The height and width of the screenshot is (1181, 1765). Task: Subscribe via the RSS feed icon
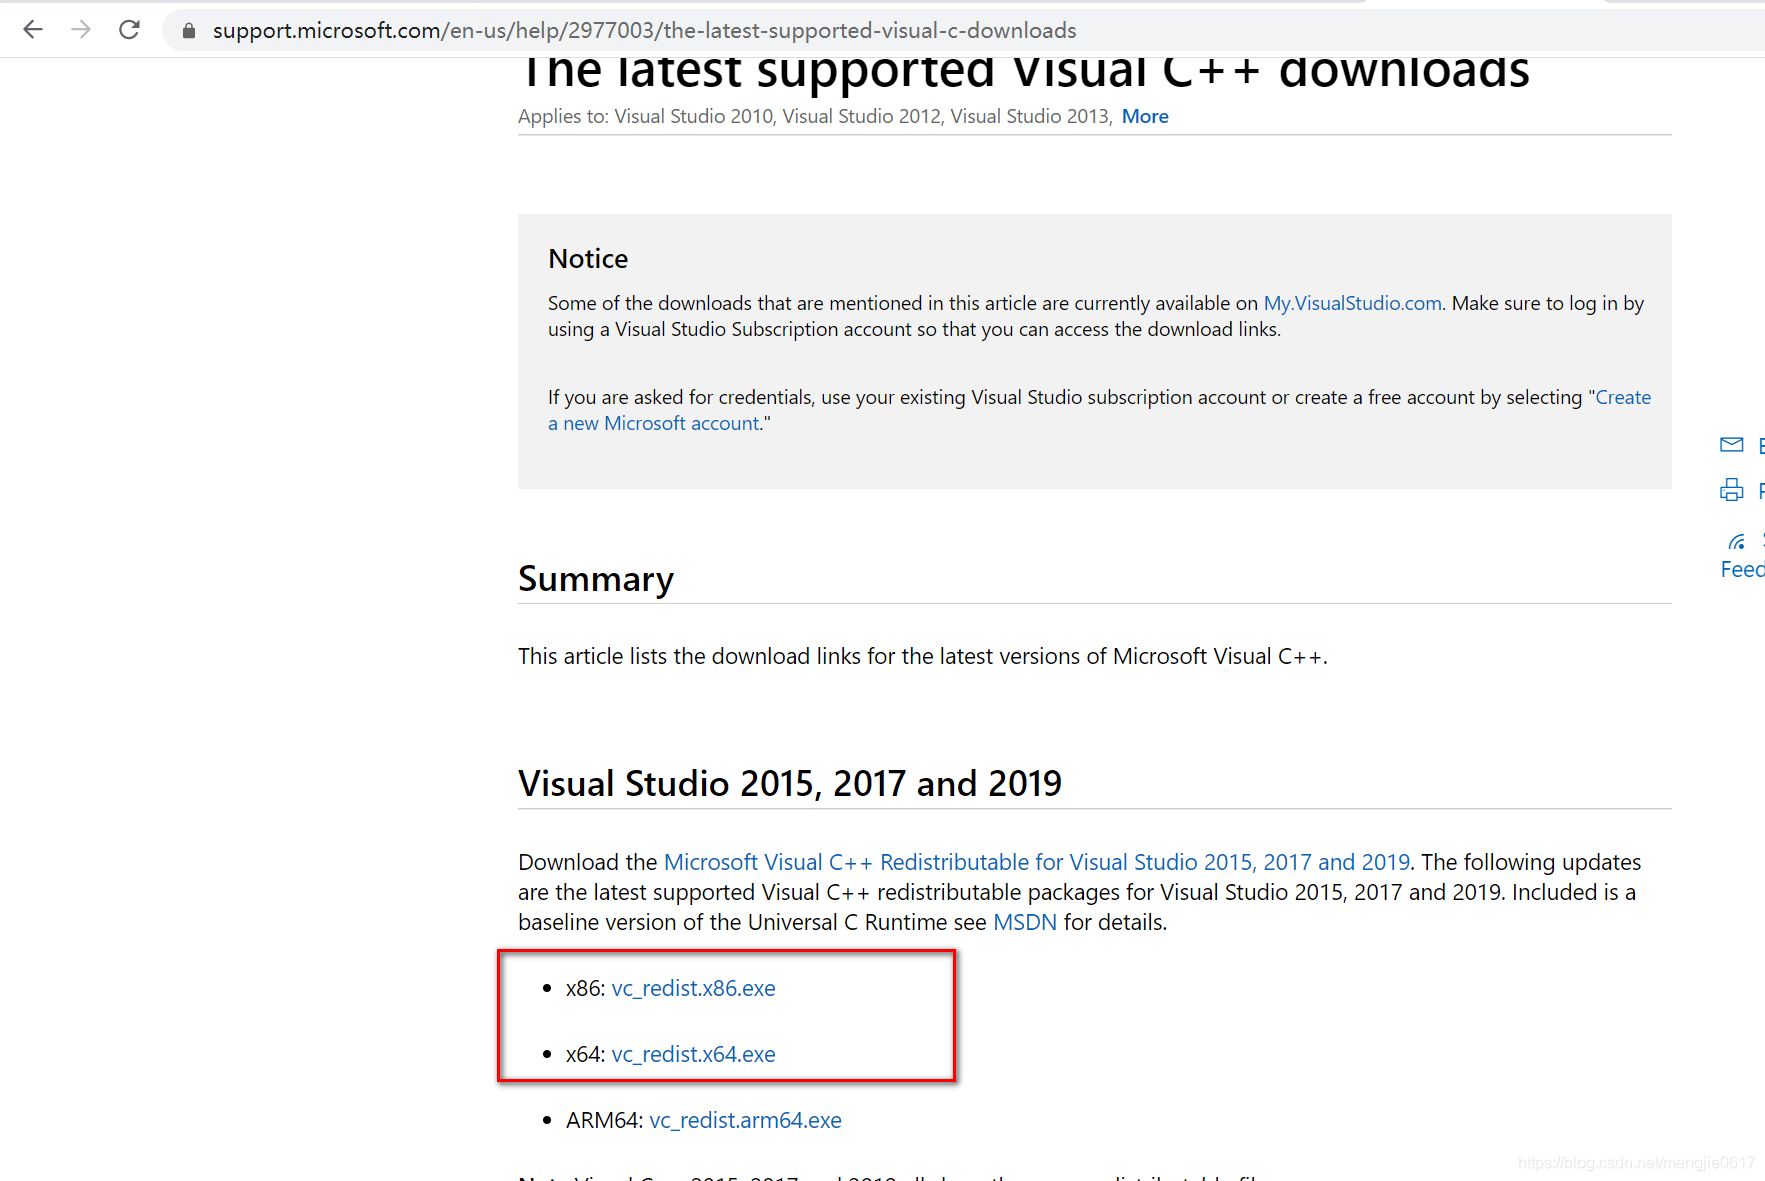(x=1737, y=540)
